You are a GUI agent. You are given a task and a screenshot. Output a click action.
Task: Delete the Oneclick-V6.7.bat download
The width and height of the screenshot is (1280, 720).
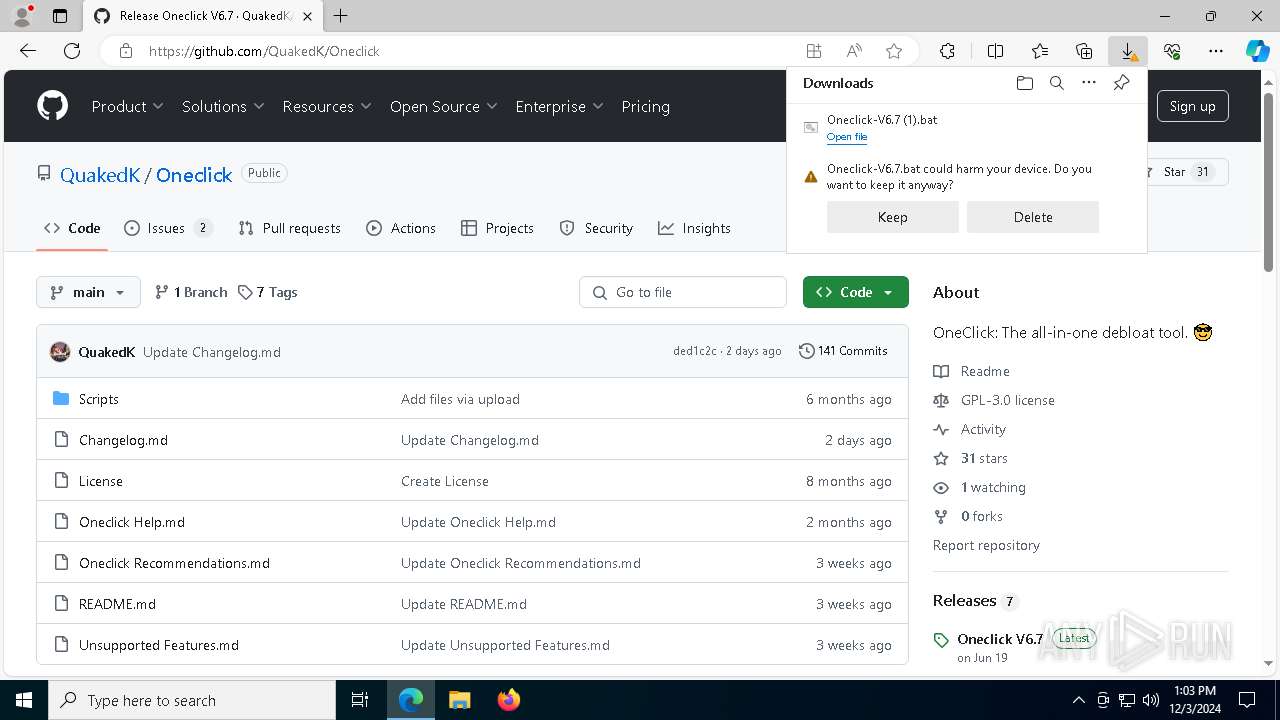click(1032, 217)
